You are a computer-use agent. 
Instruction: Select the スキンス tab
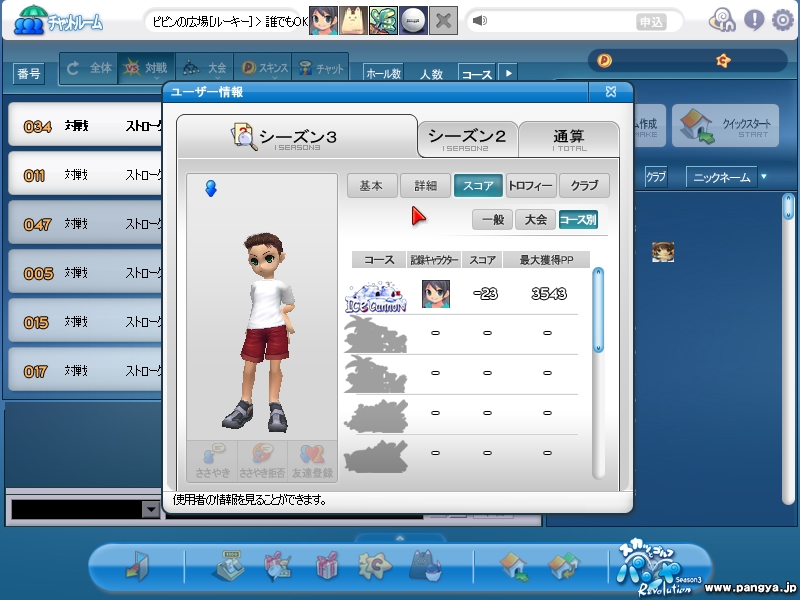(x=263, y=68)
